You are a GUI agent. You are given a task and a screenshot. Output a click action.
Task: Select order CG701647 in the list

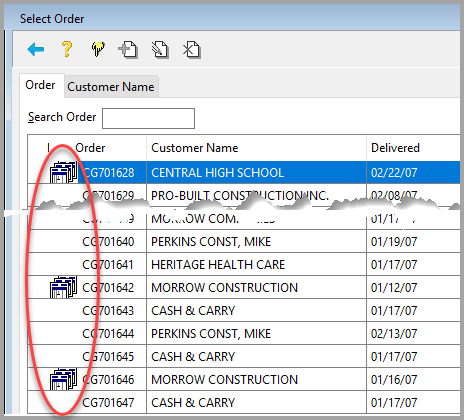point(244,402)
